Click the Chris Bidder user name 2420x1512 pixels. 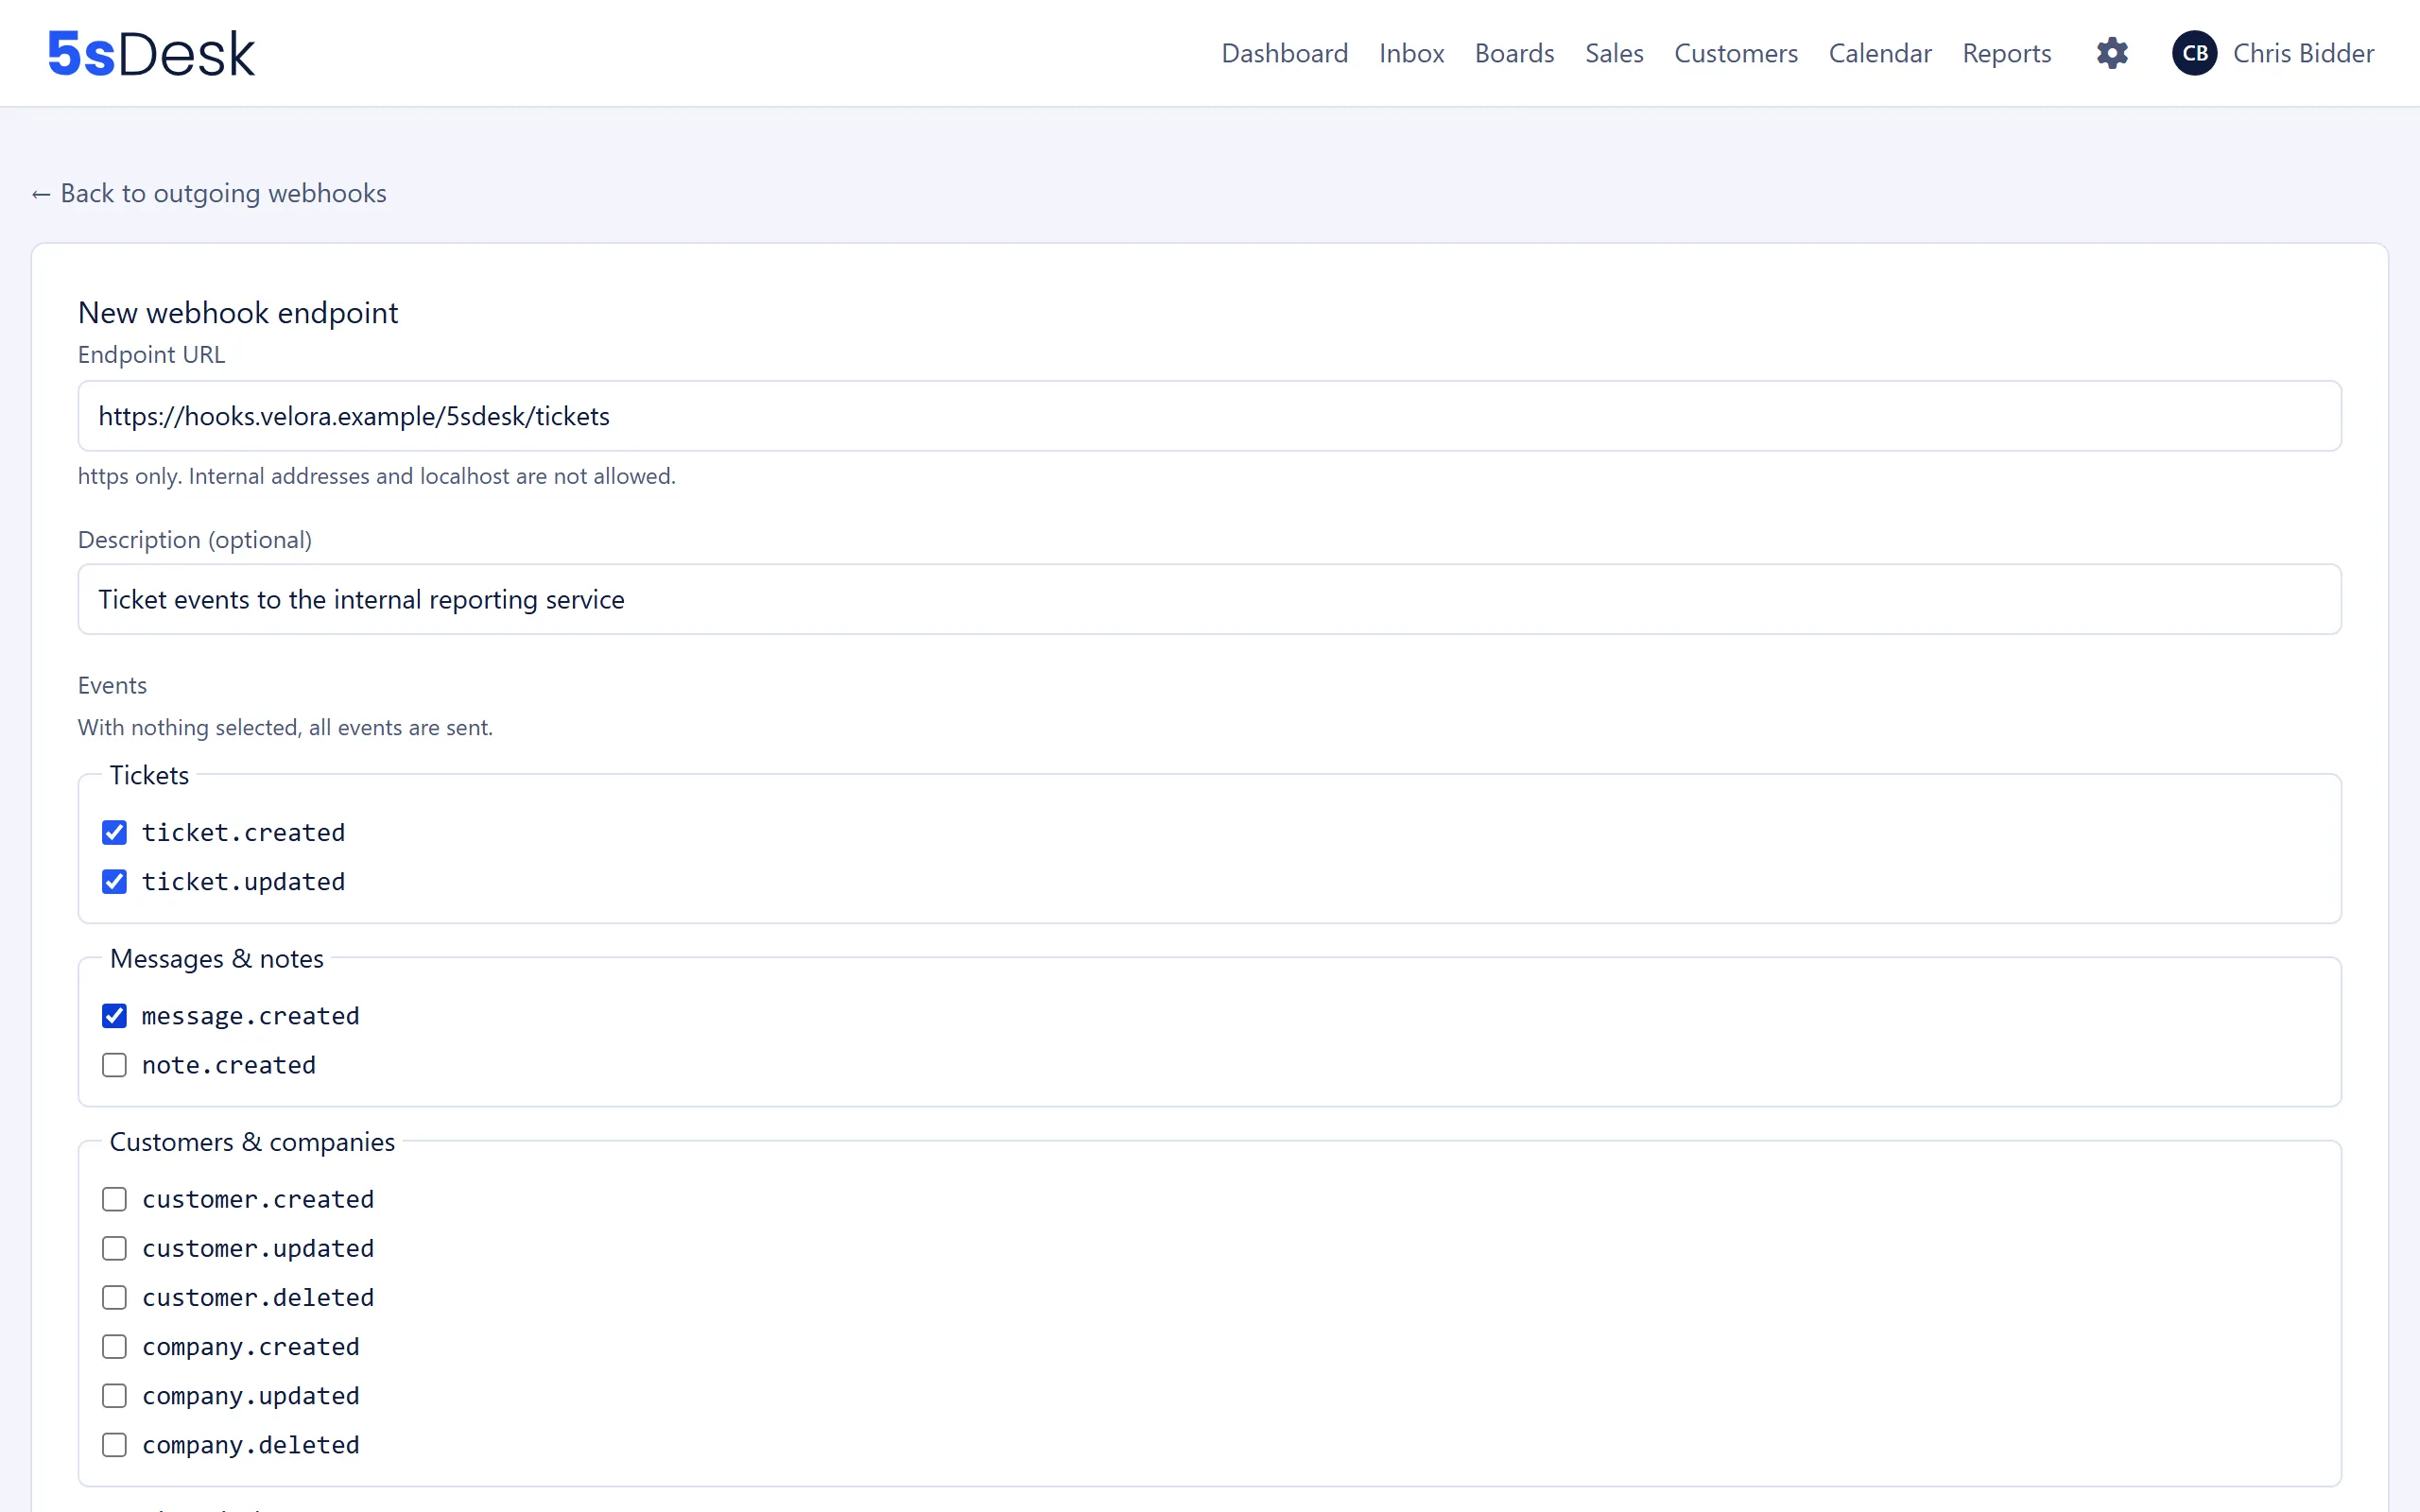(x=2303, y=53)
